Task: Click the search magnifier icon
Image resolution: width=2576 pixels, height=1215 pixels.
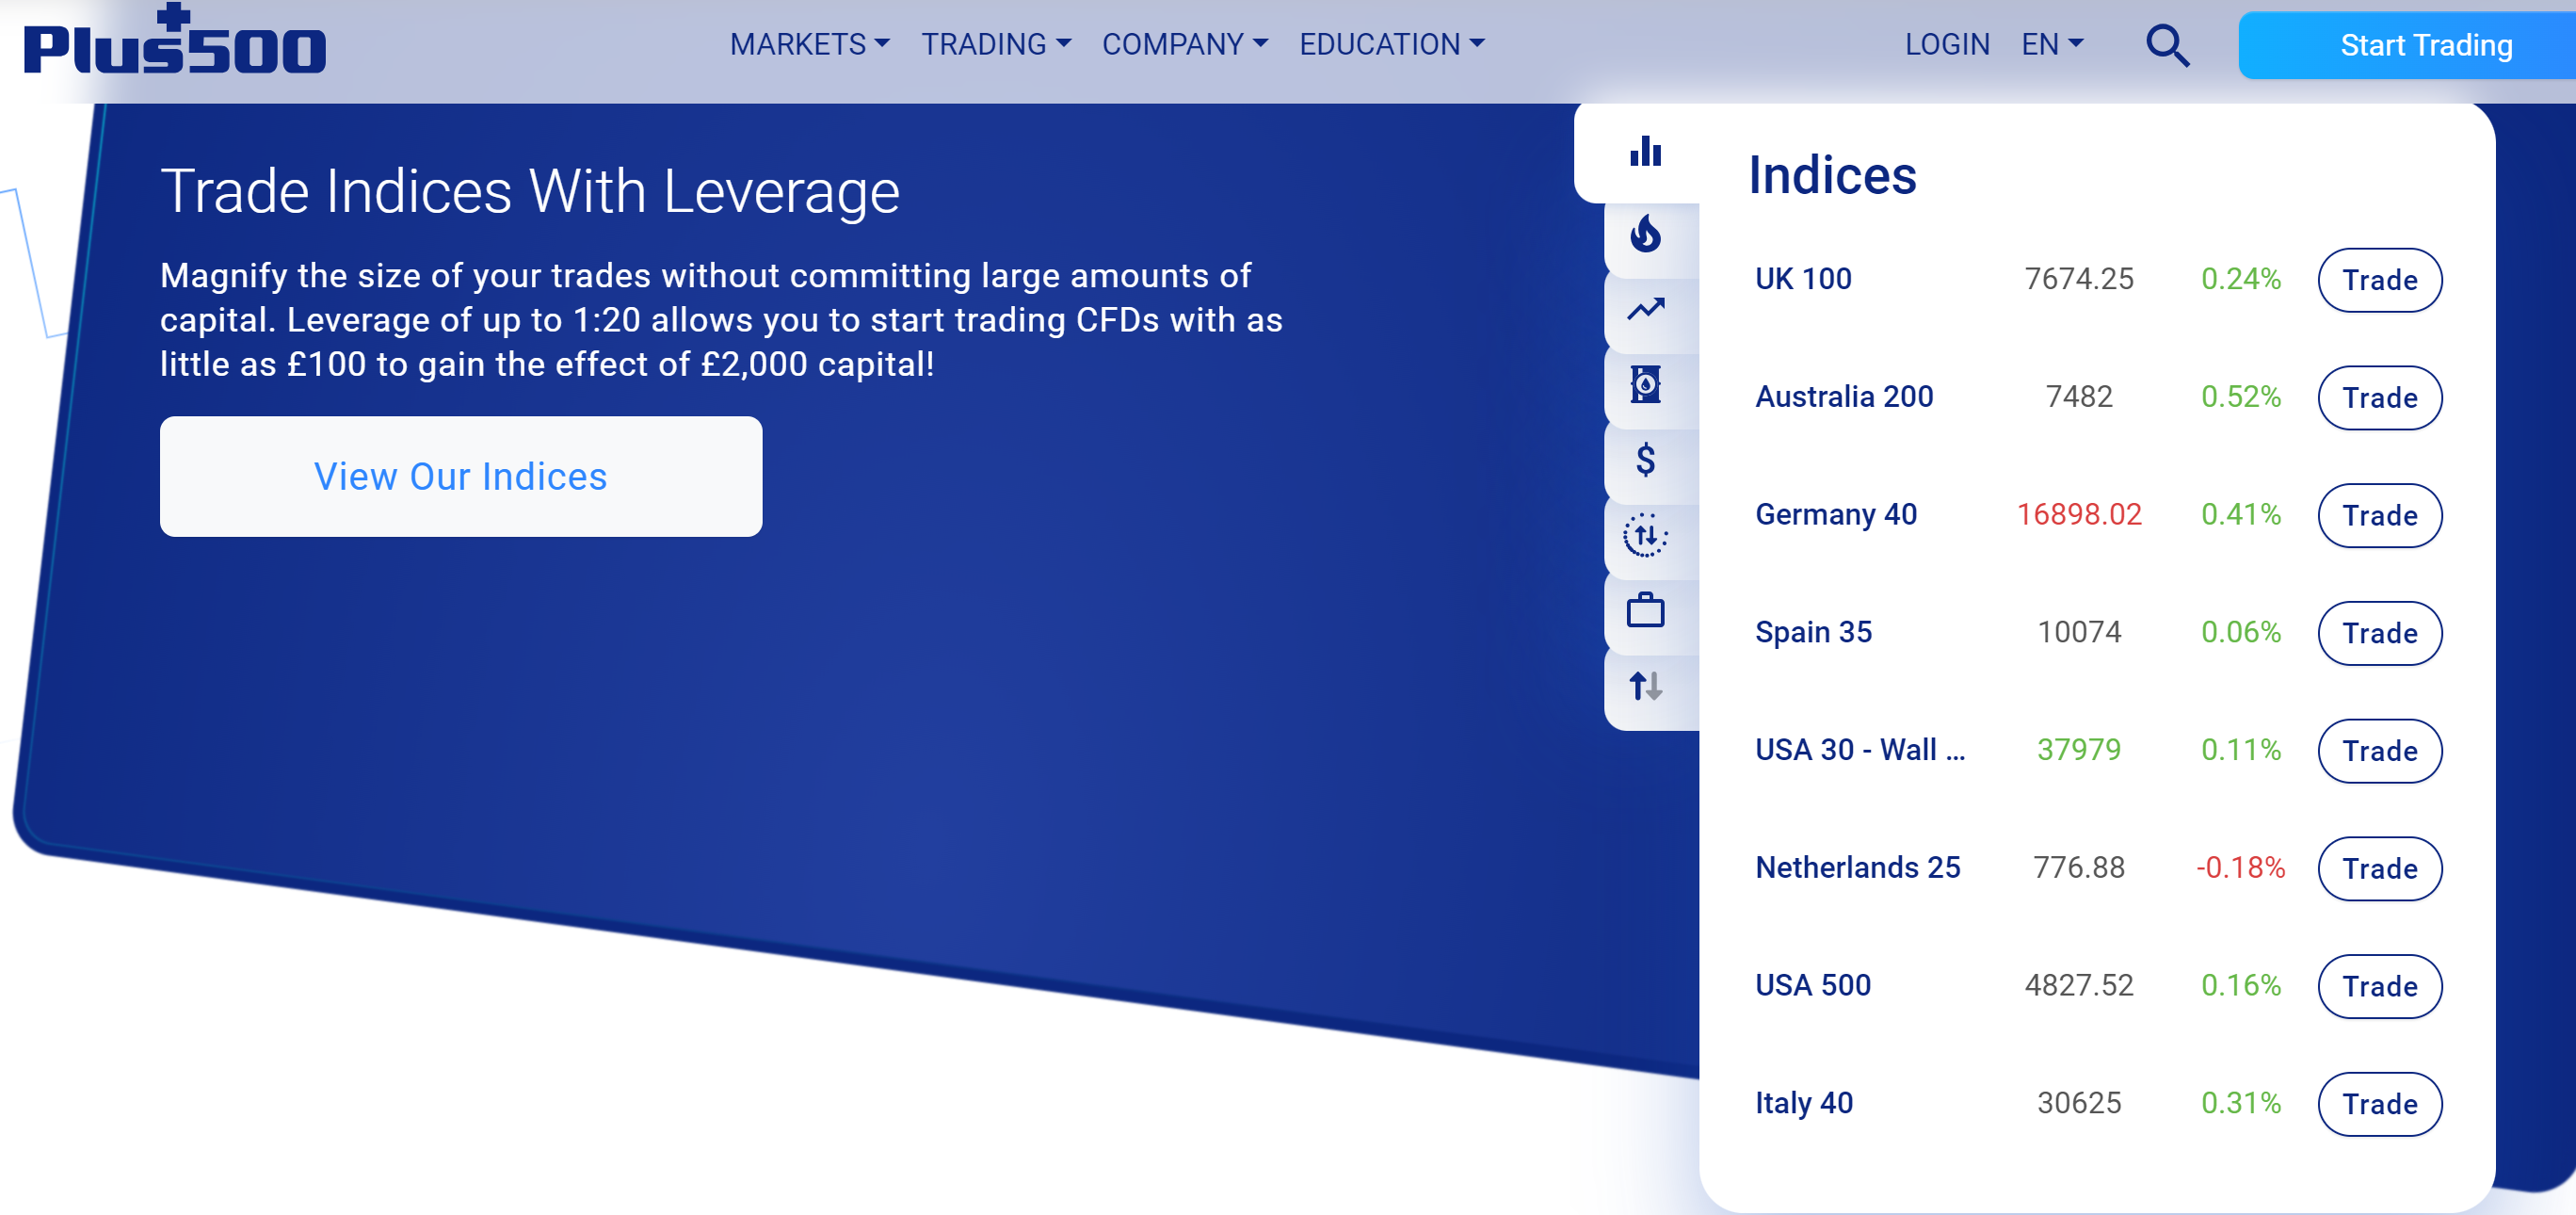Action: 2167,45
